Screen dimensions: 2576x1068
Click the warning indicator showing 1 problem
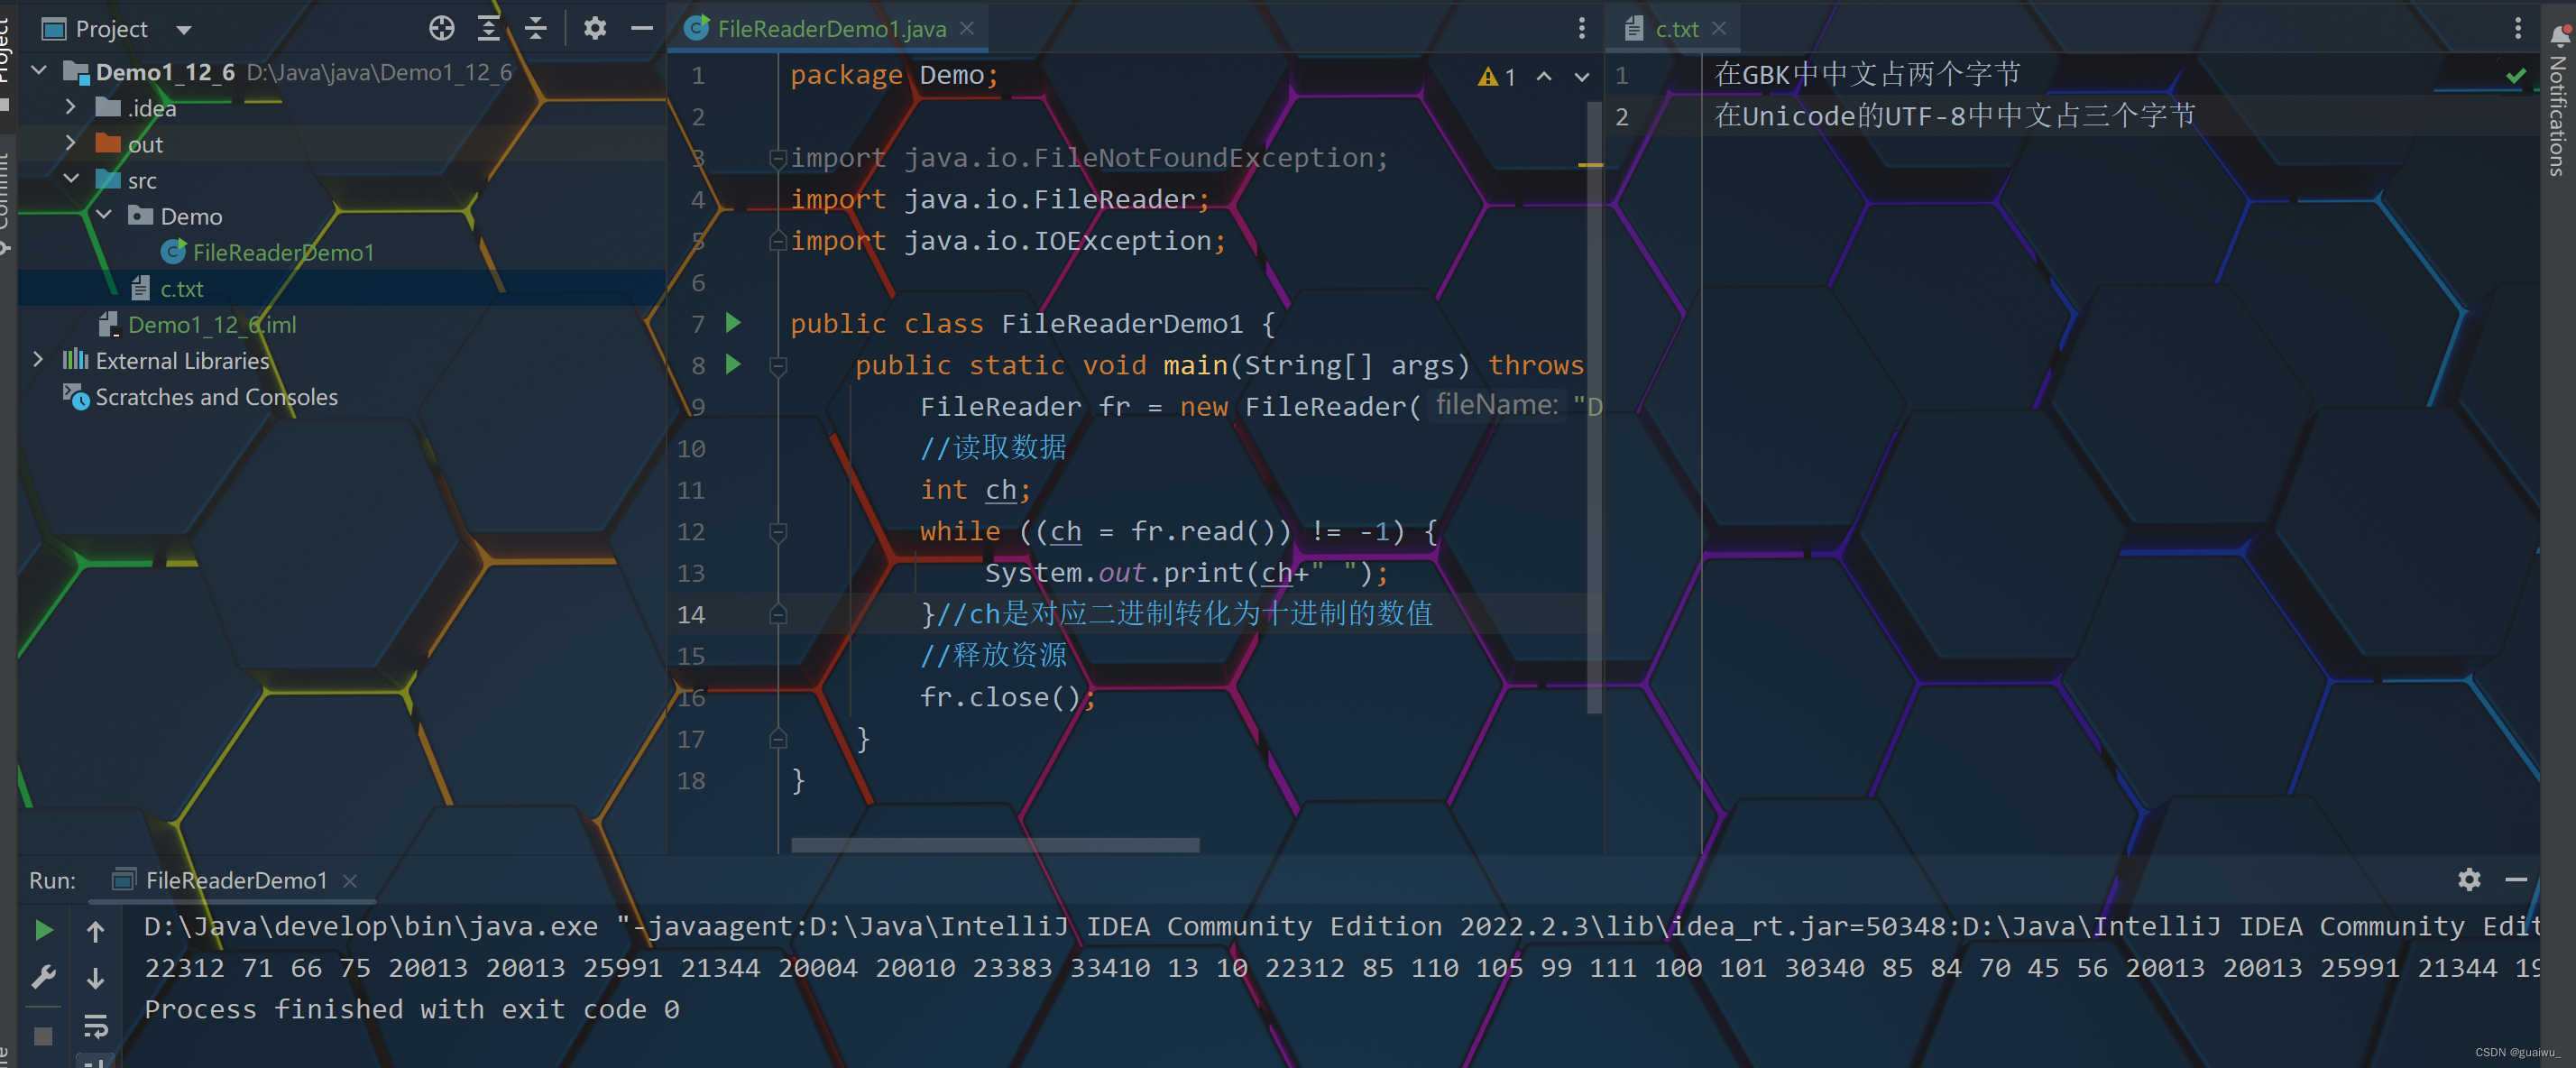tap(1497, 76)
